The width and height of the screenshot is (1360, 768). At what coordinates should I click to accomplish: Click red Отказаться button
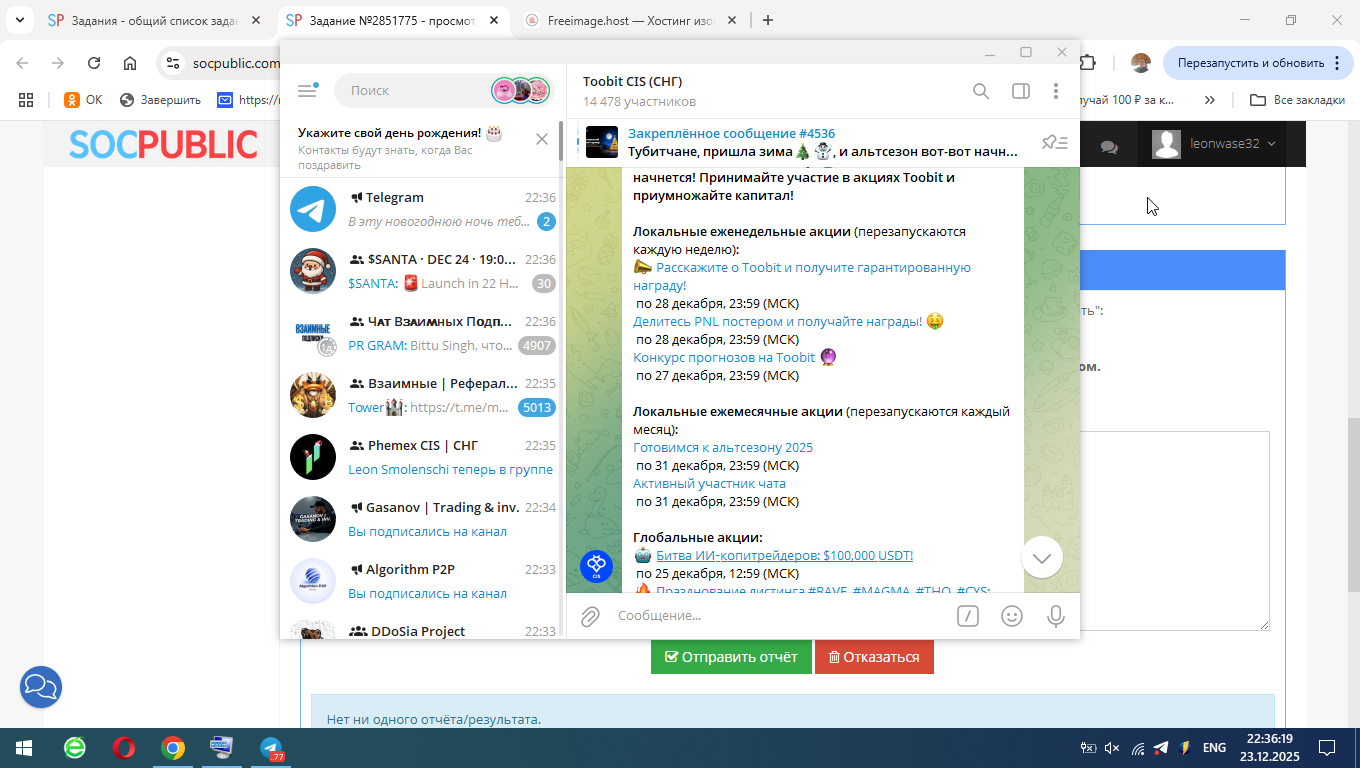point(874,657)
